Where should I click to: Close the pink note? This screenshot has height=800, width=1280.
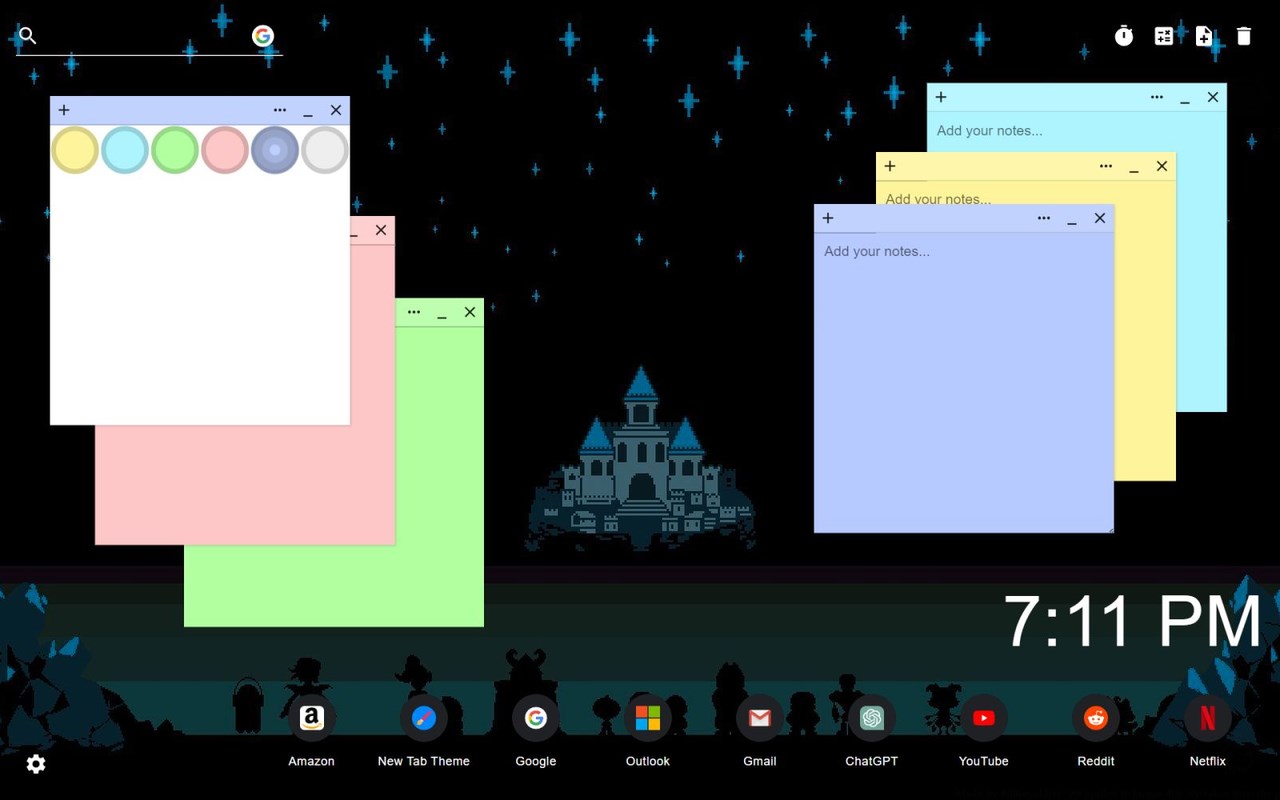click(x=381, y=230)
